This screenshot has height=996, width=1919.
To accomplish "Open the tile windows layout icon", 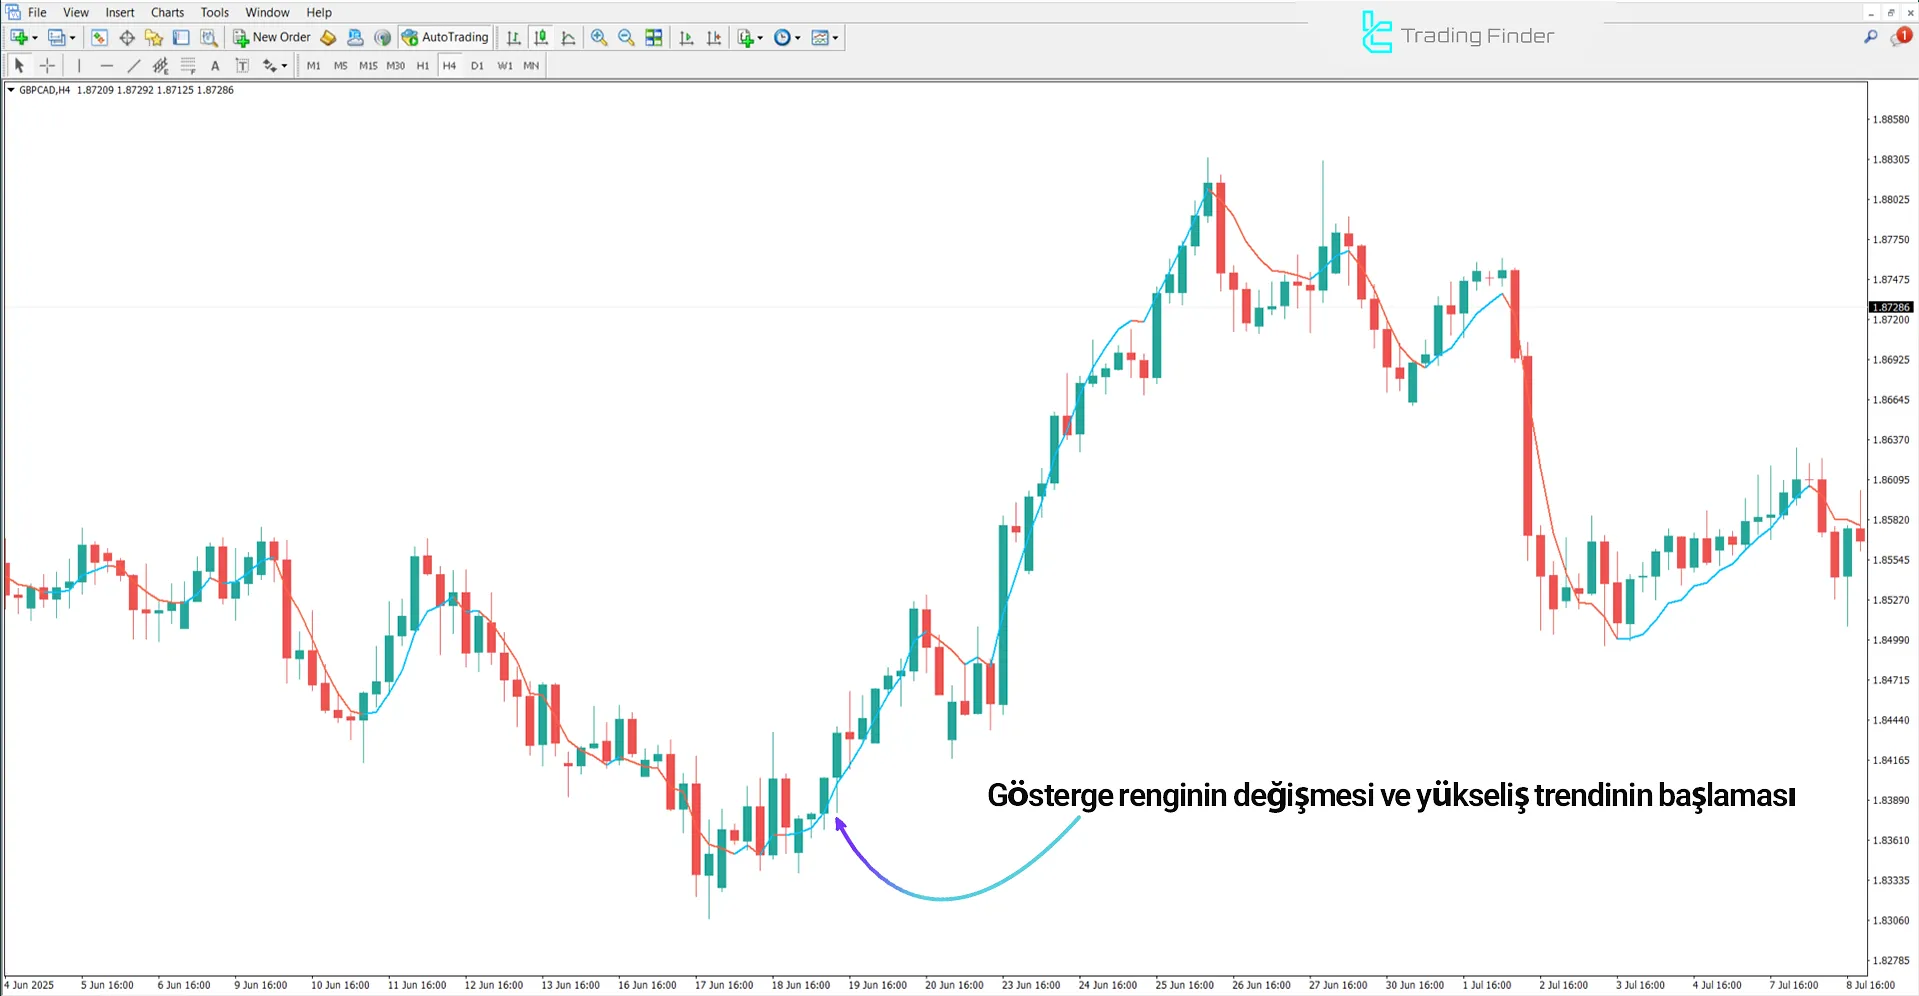I will pyautogui.click(x=654, y=38).
